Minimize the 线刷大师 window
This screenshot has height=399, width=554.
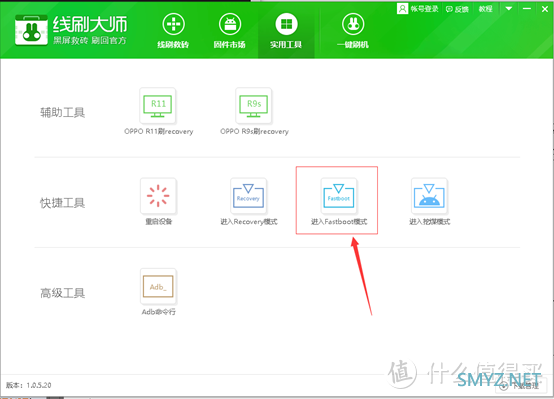[527, 8]
